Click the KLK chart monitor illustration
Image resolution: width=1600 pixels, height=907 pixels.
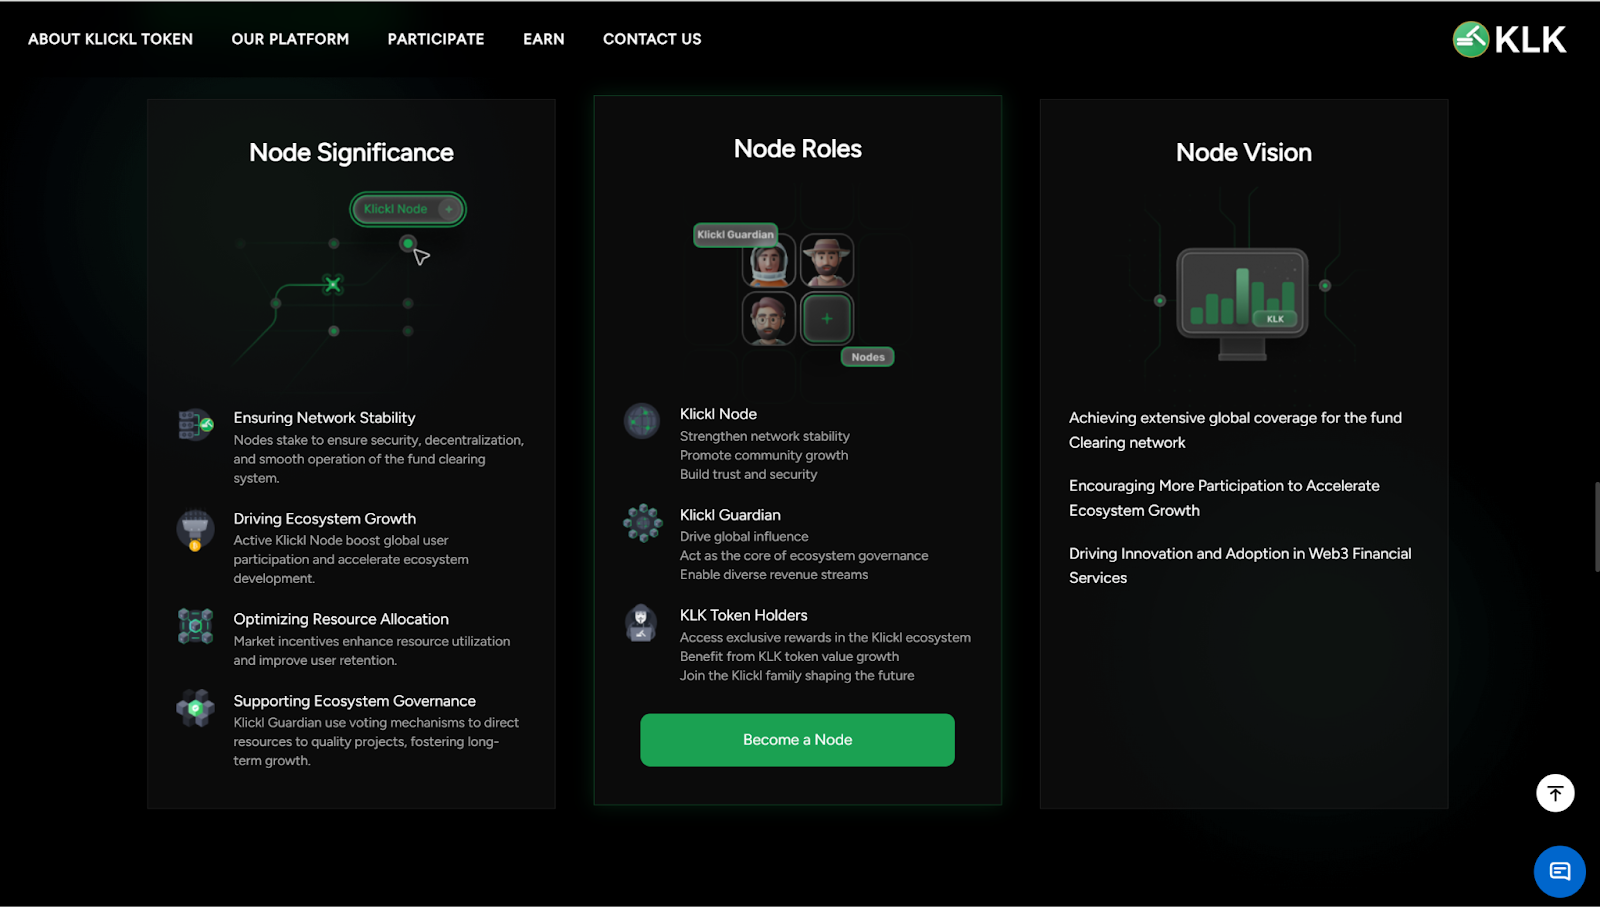(x=1242, y=303)
